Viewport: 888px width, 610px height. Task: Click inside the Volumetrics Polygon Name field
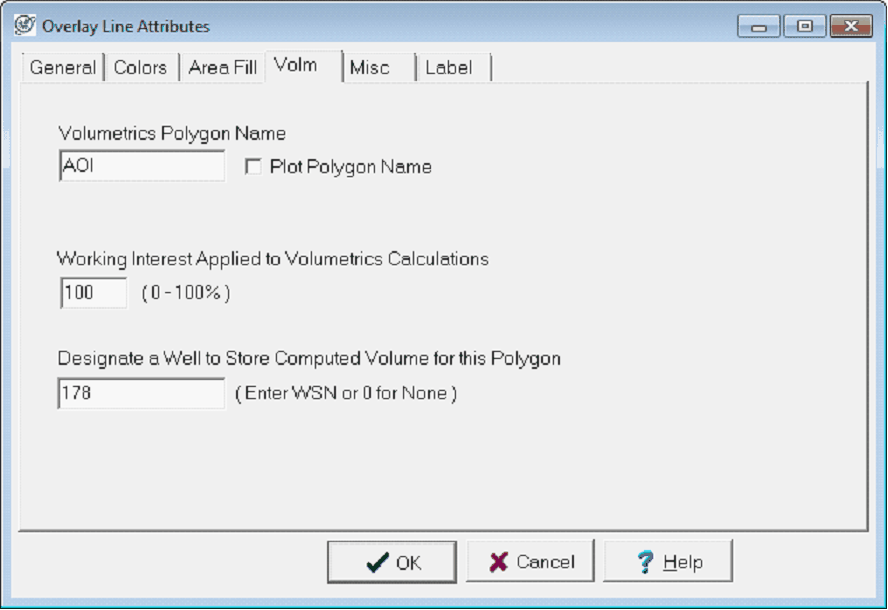point(142,167)
